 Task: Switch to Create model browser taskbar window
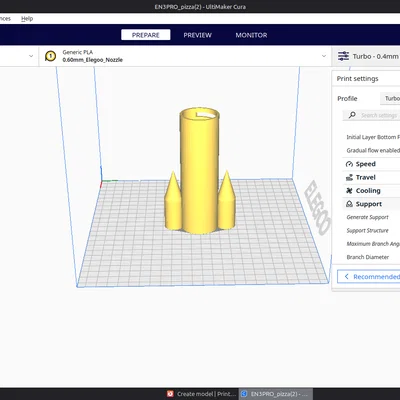202,394
